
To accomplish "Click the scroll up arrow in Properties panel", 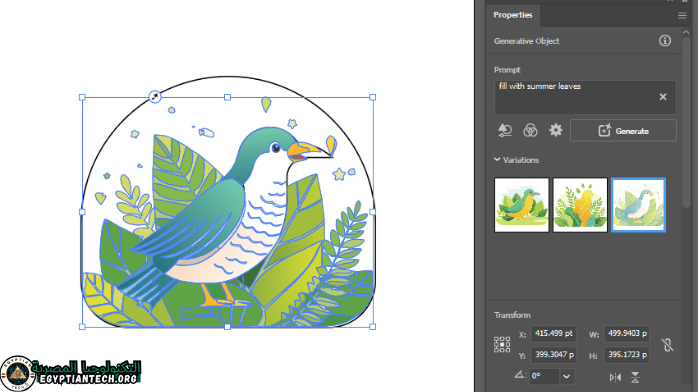I will tap(686, 32).
